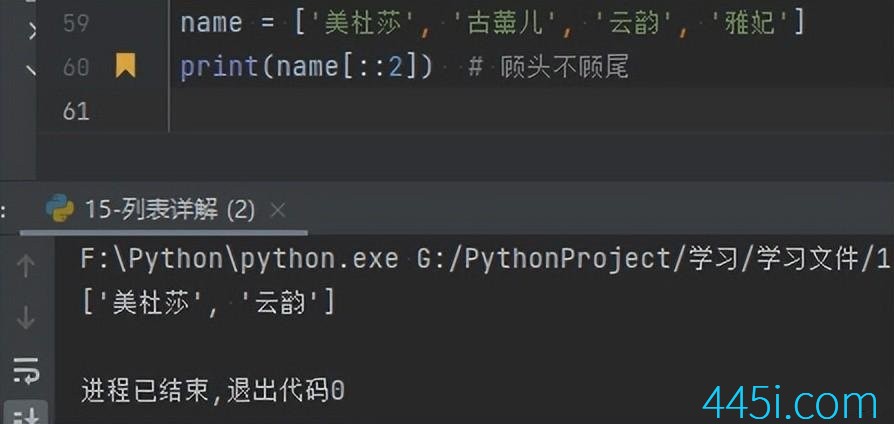Click the down arrow in run console

click(x=26, y=317)
